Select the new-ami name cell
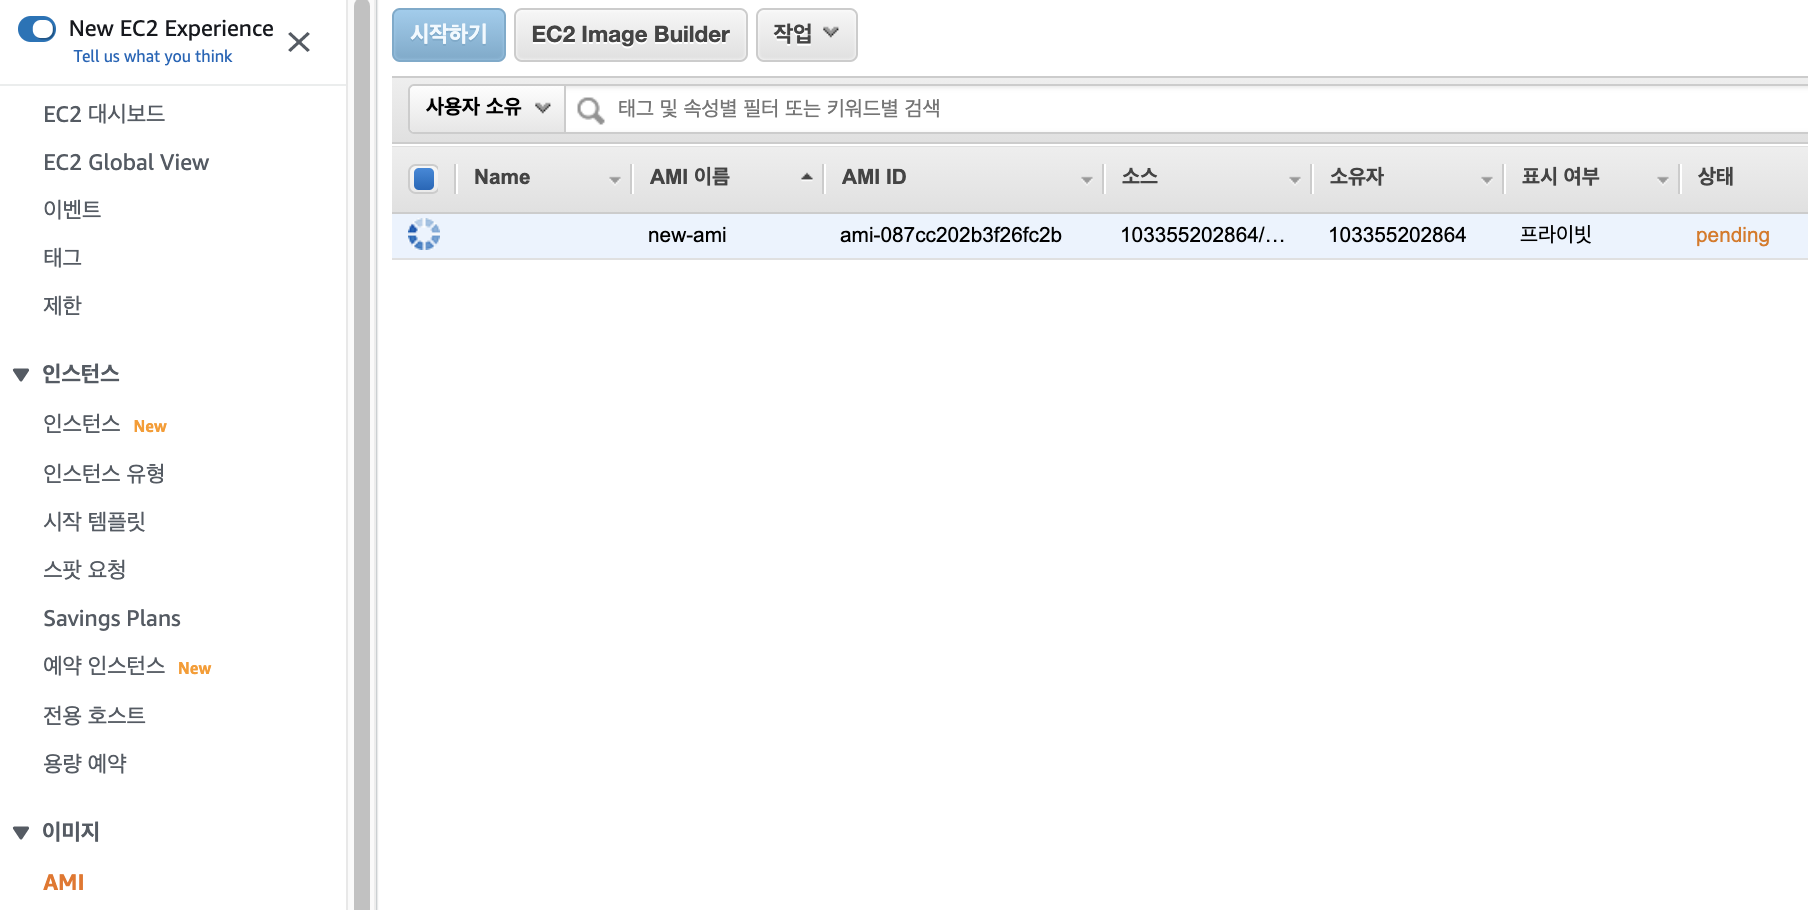The image size is (1808, 910). (687, 235)
